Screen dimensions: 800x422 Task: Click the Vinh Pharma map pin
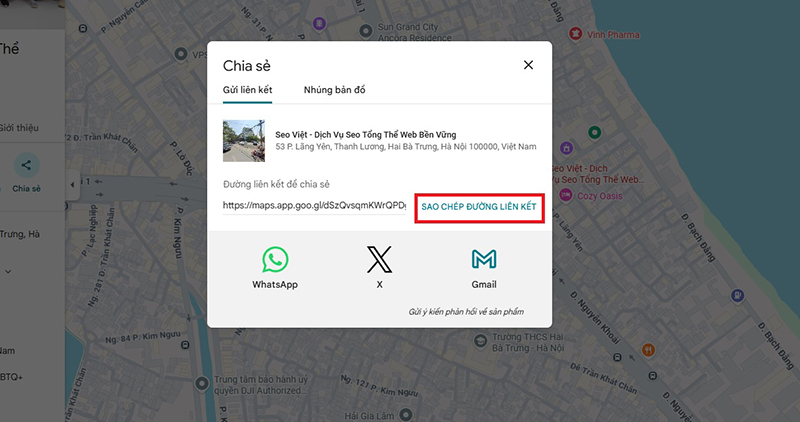tap(576, 34)
